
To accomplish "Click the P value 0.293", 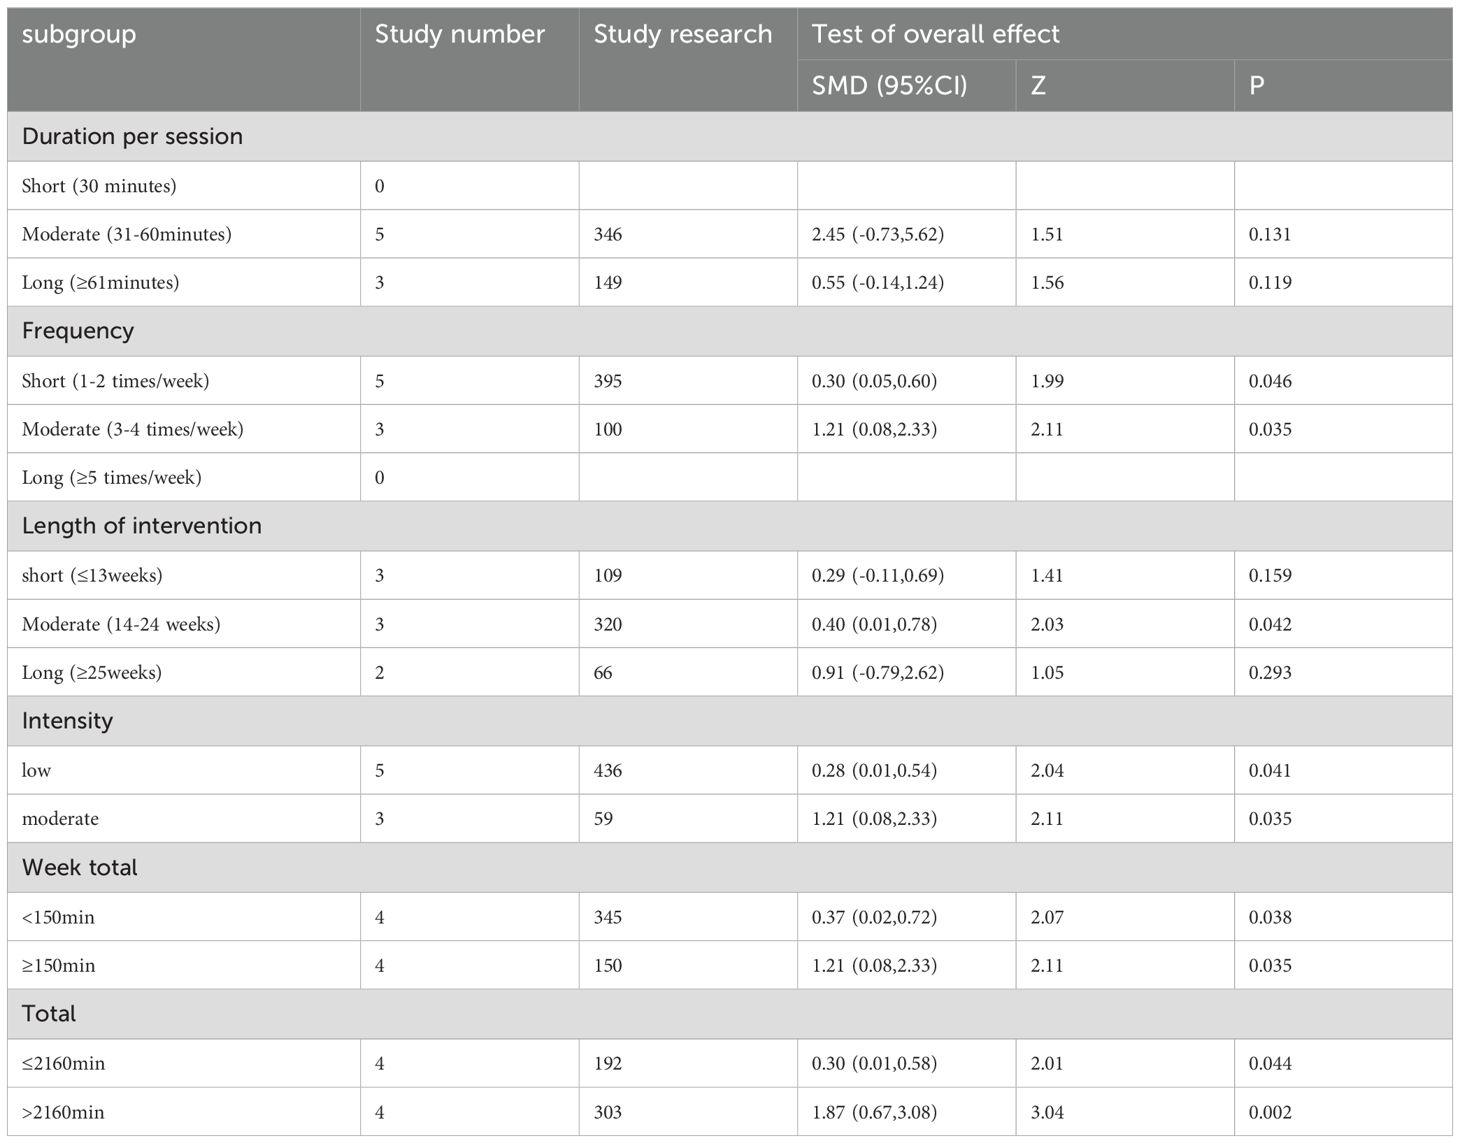I will tap(1270, 673).
